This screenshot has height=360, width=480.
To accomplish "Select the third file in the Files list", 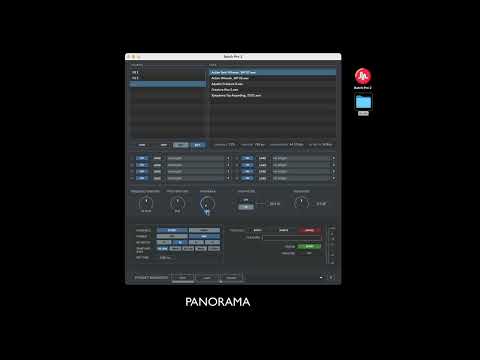I will pyautogui.click(x=272, y=84).
